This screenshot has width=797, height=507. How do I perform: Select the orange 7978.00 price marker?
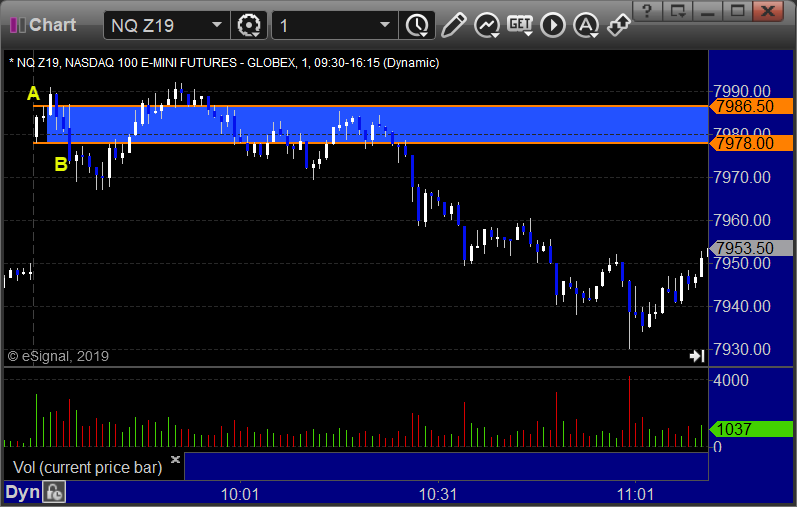(x=751, y=143)
